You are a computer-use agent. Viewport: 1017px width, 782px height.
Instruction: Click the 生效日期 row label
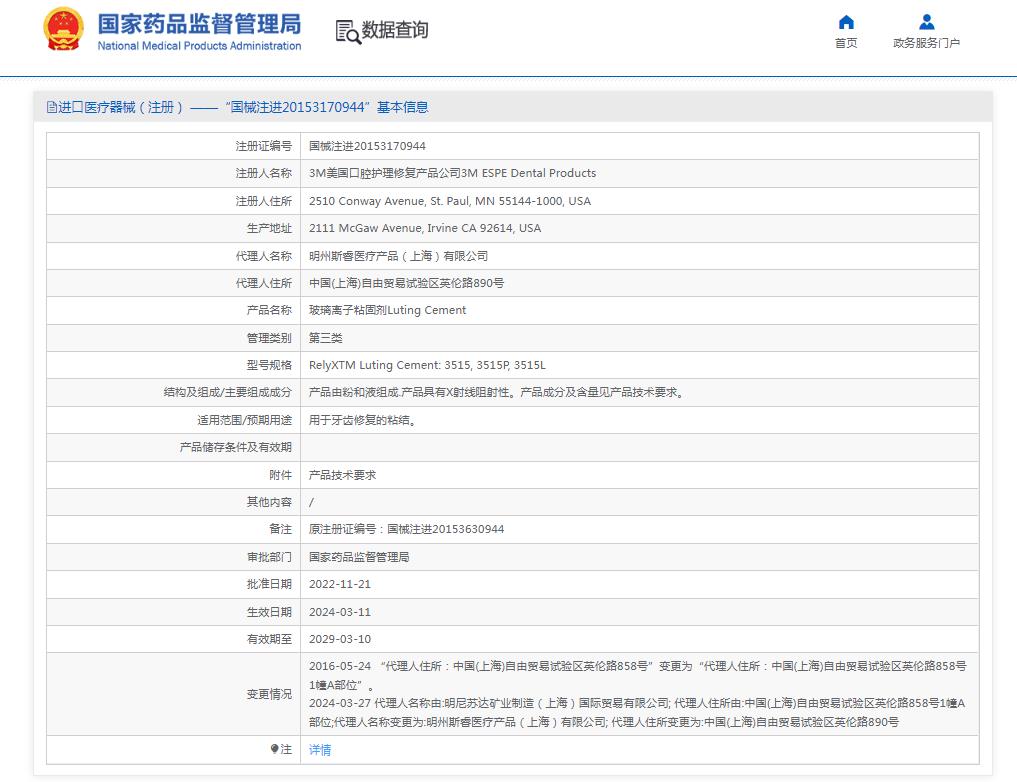pos(269,612)
